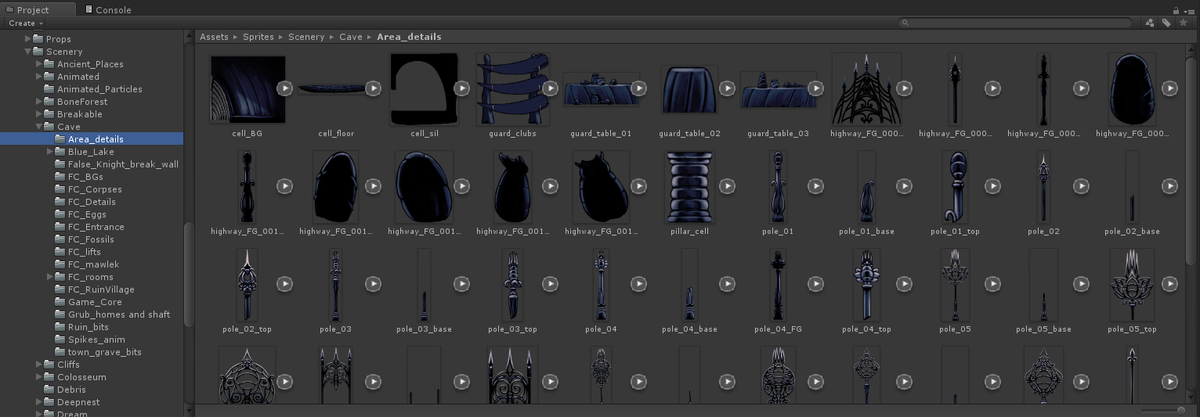Go to Scenery in the breadcrumb path

306,37
